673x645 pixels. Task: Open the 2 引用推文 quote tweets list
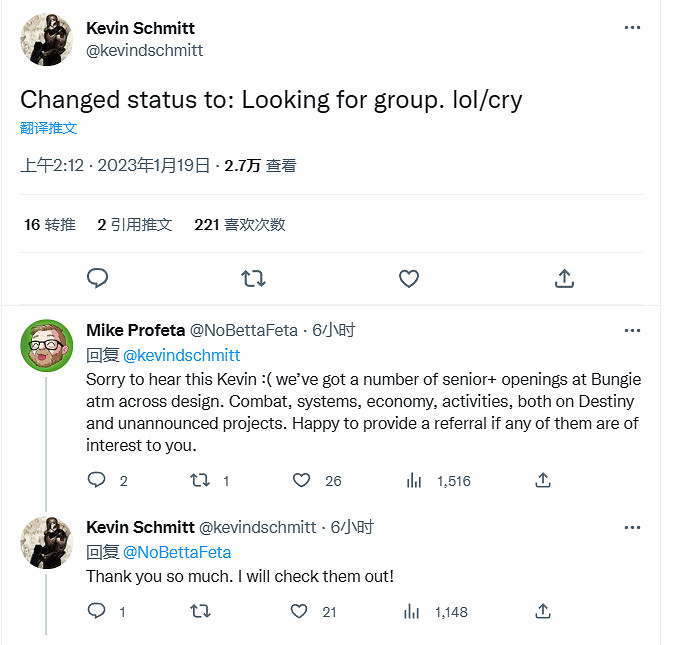(x=135, y=225)
